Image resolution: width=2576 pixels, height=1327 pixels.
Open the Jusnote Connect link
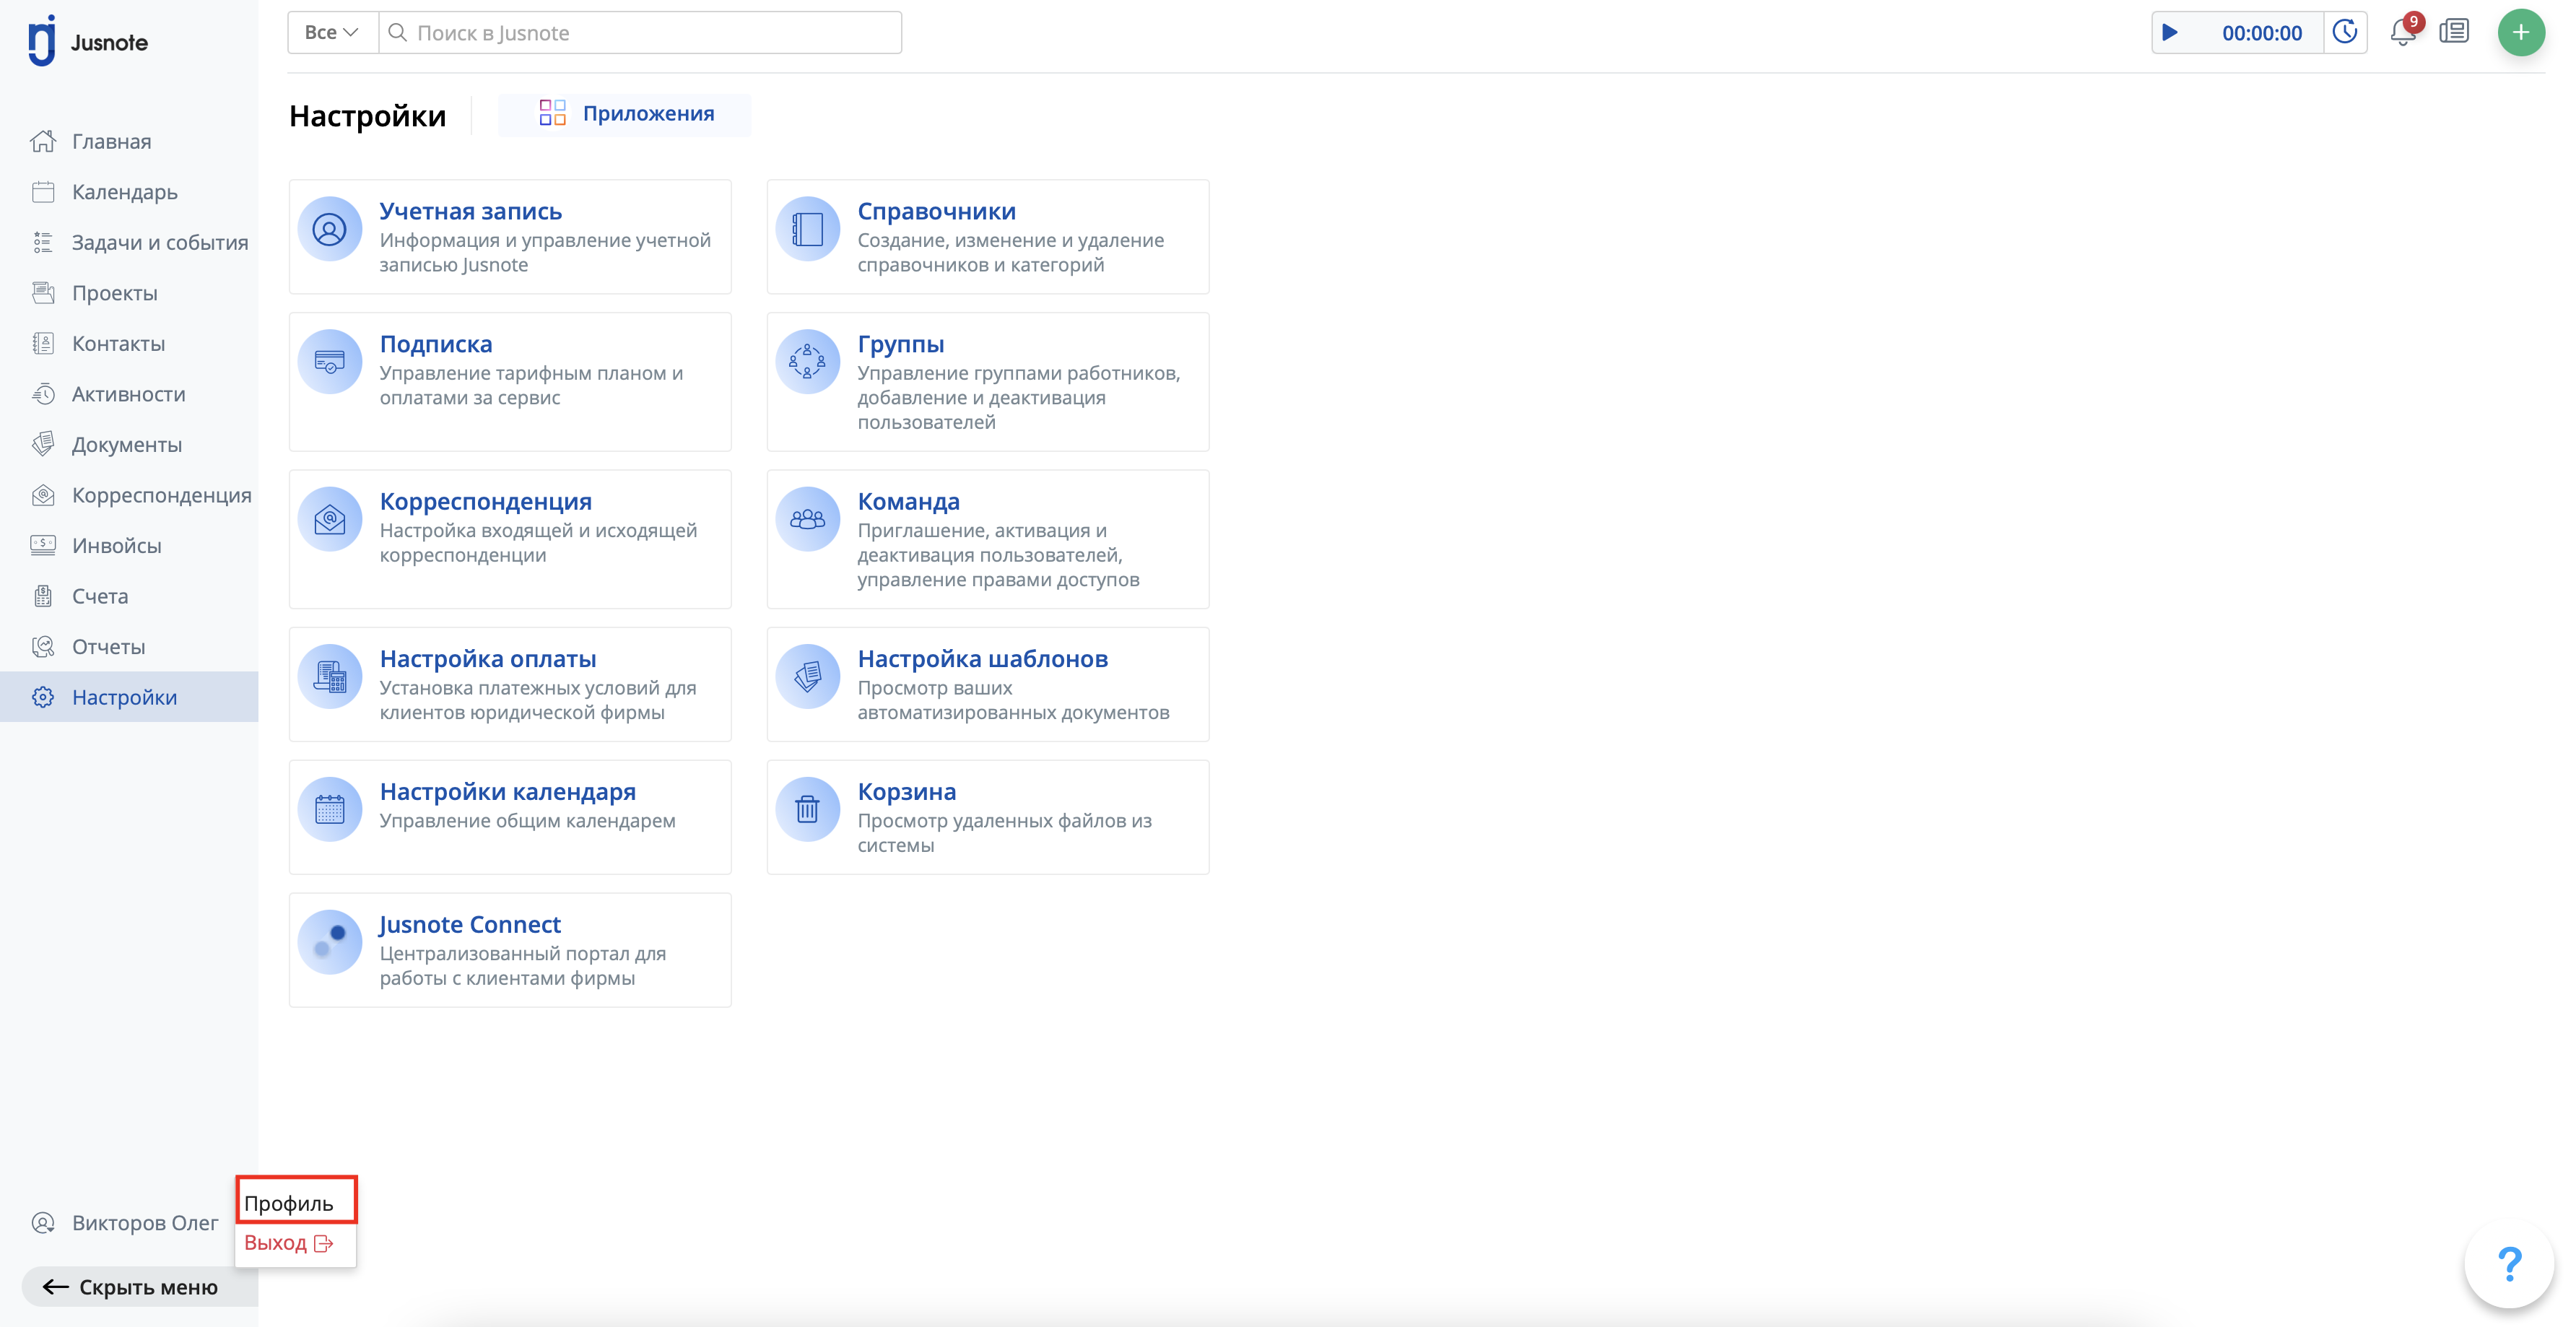pos(469,925)
